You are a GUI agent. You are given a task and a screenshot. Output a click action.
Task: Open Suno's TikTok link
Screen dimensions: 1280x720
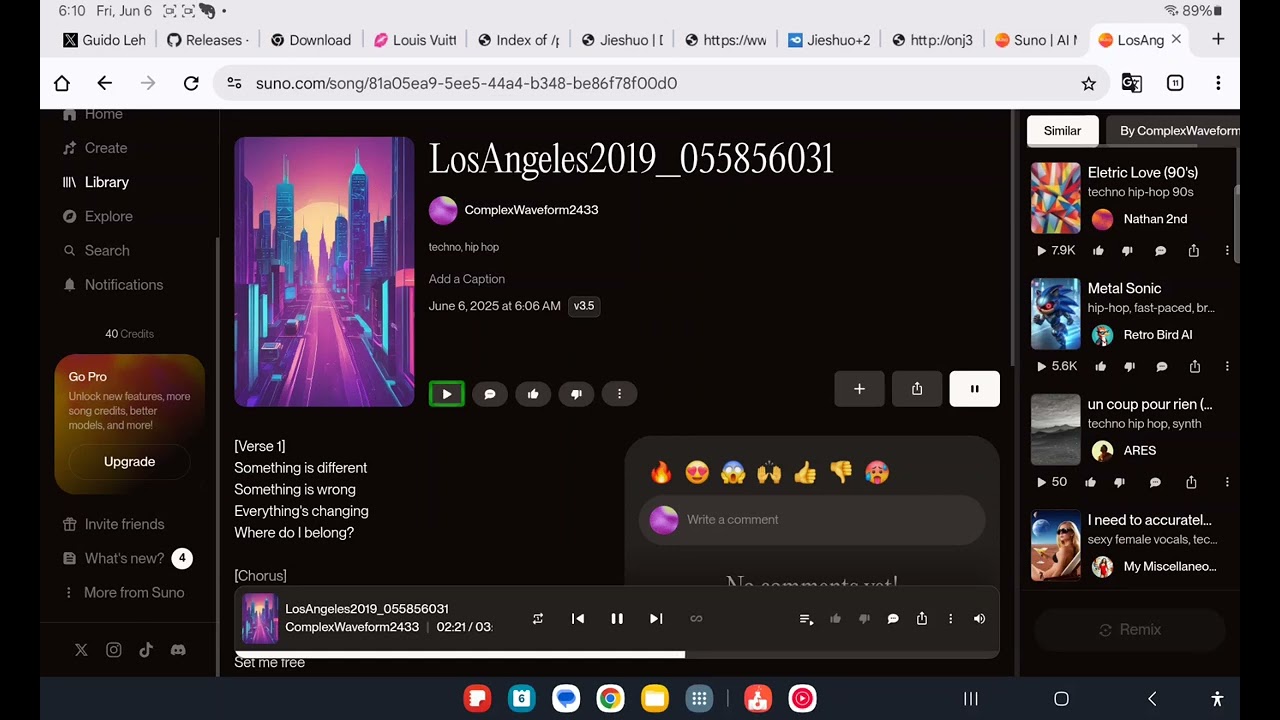coord(146,650)
